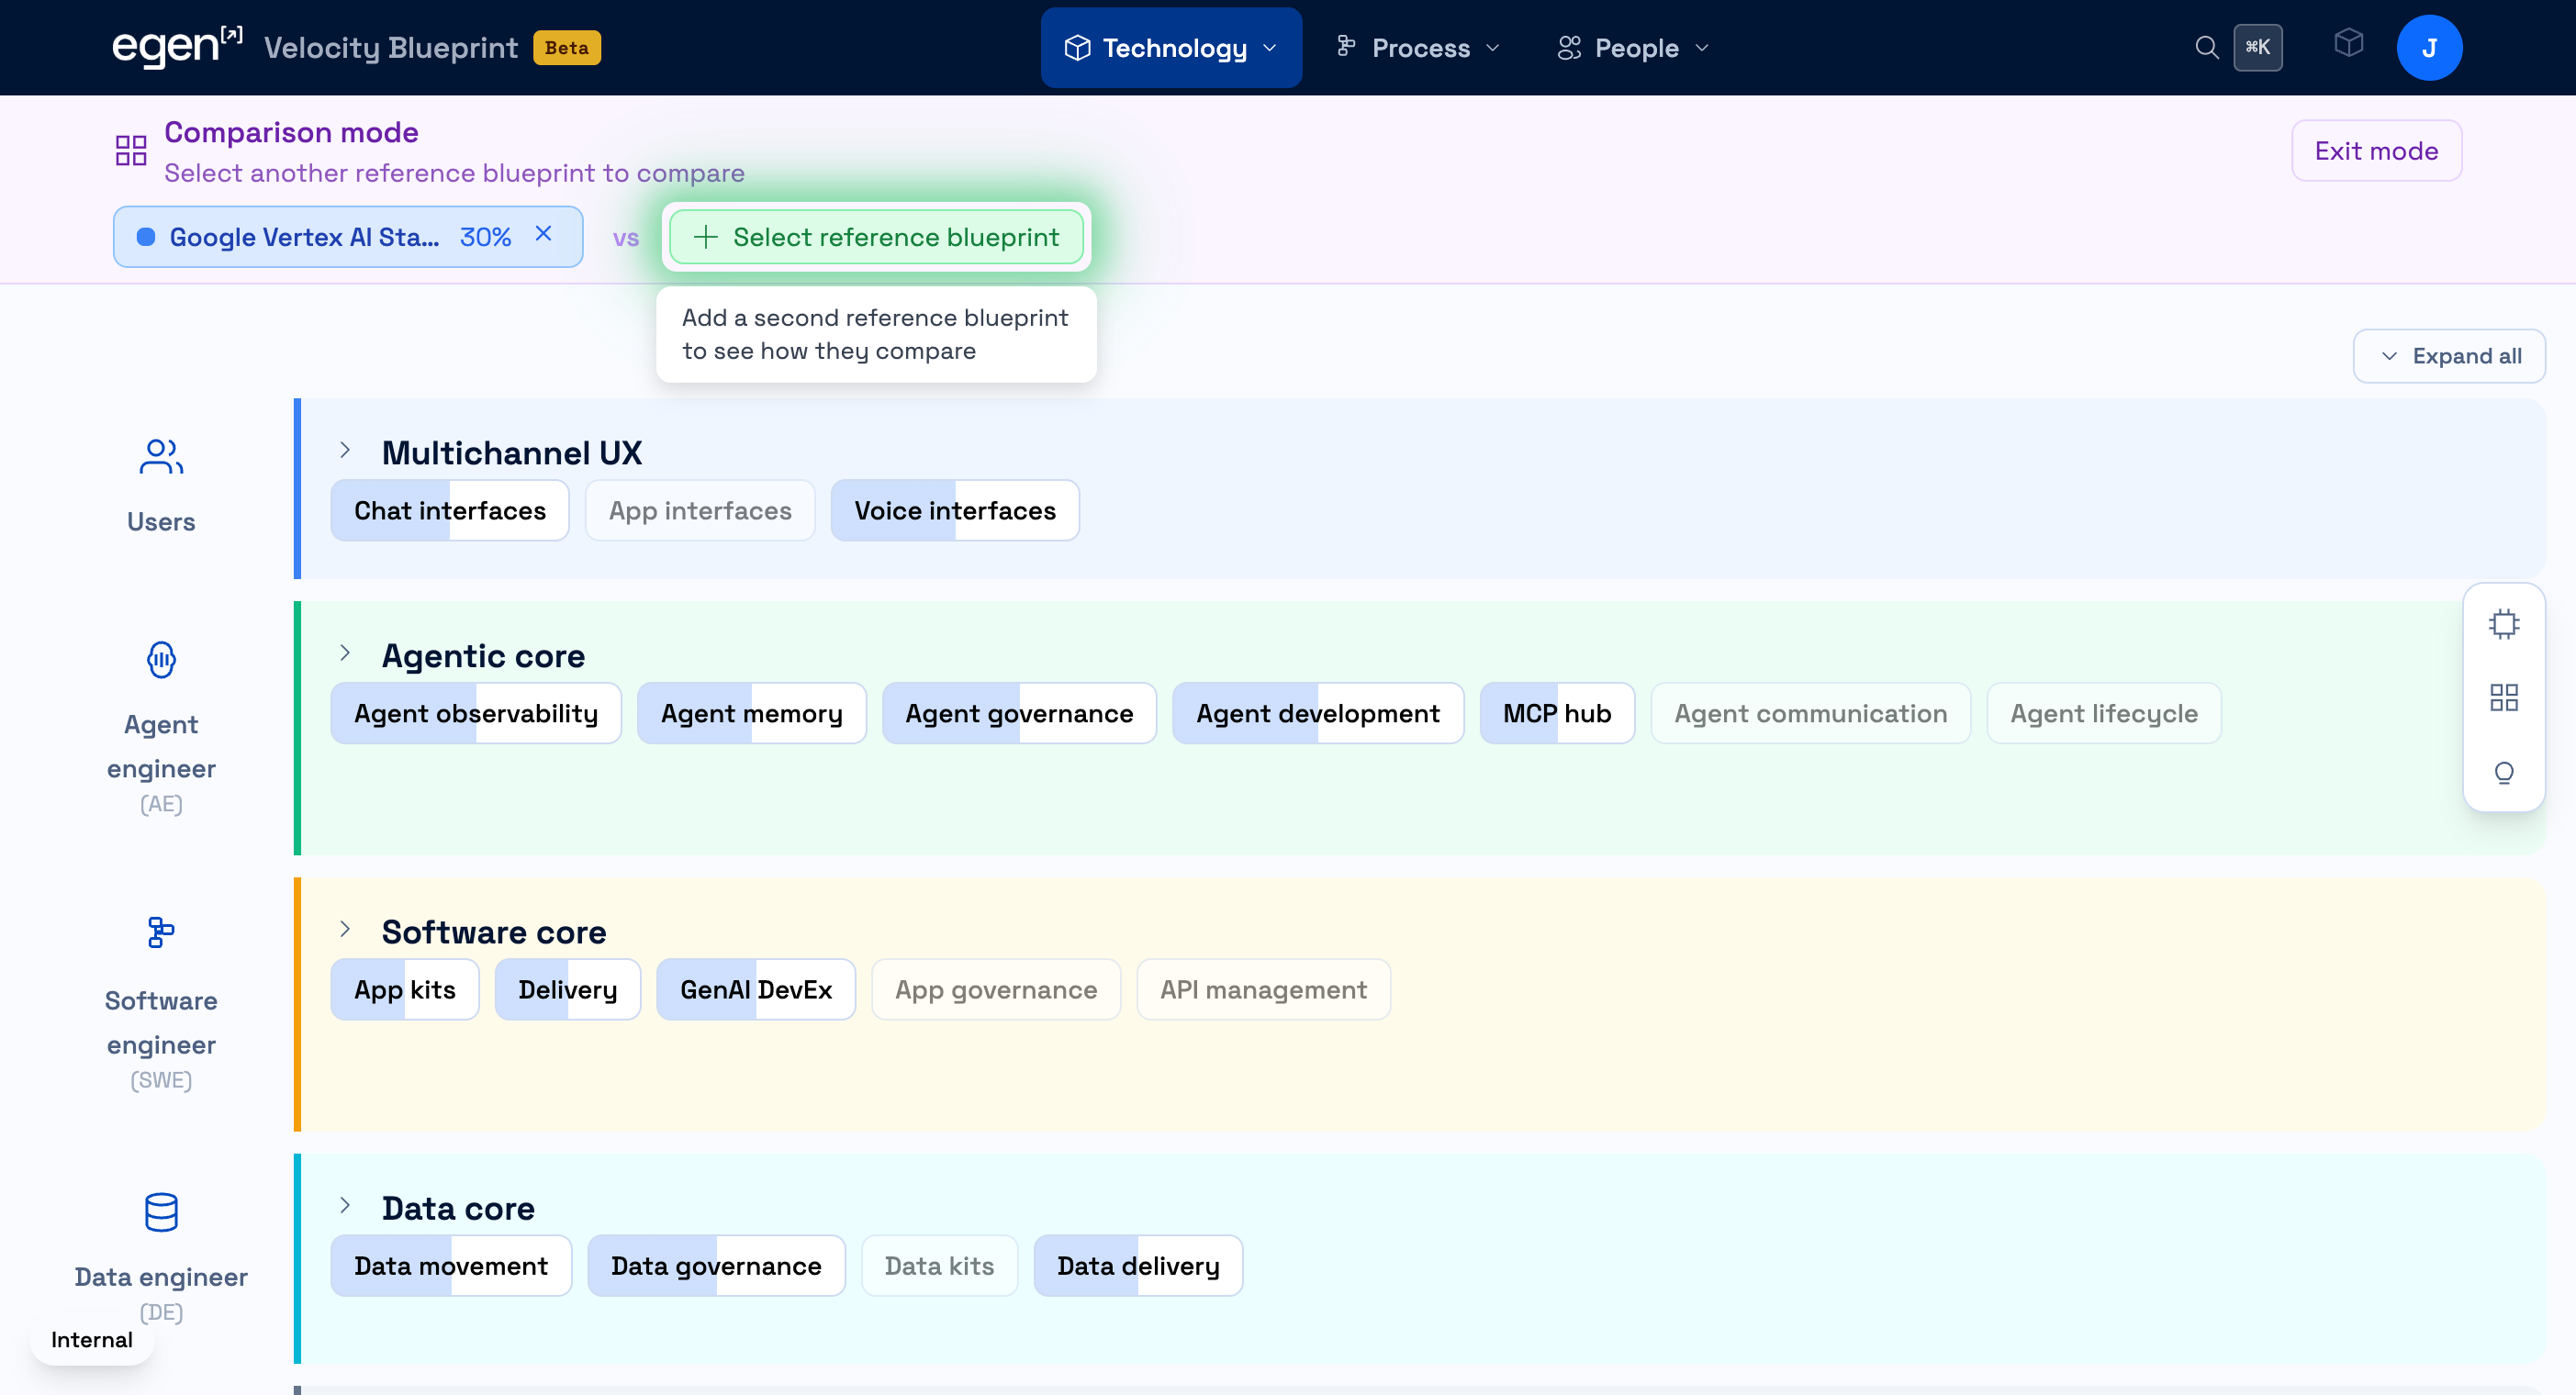Click the chip icon in right toolbar
2576x1395 pixels.
(x=2503, y=624)
